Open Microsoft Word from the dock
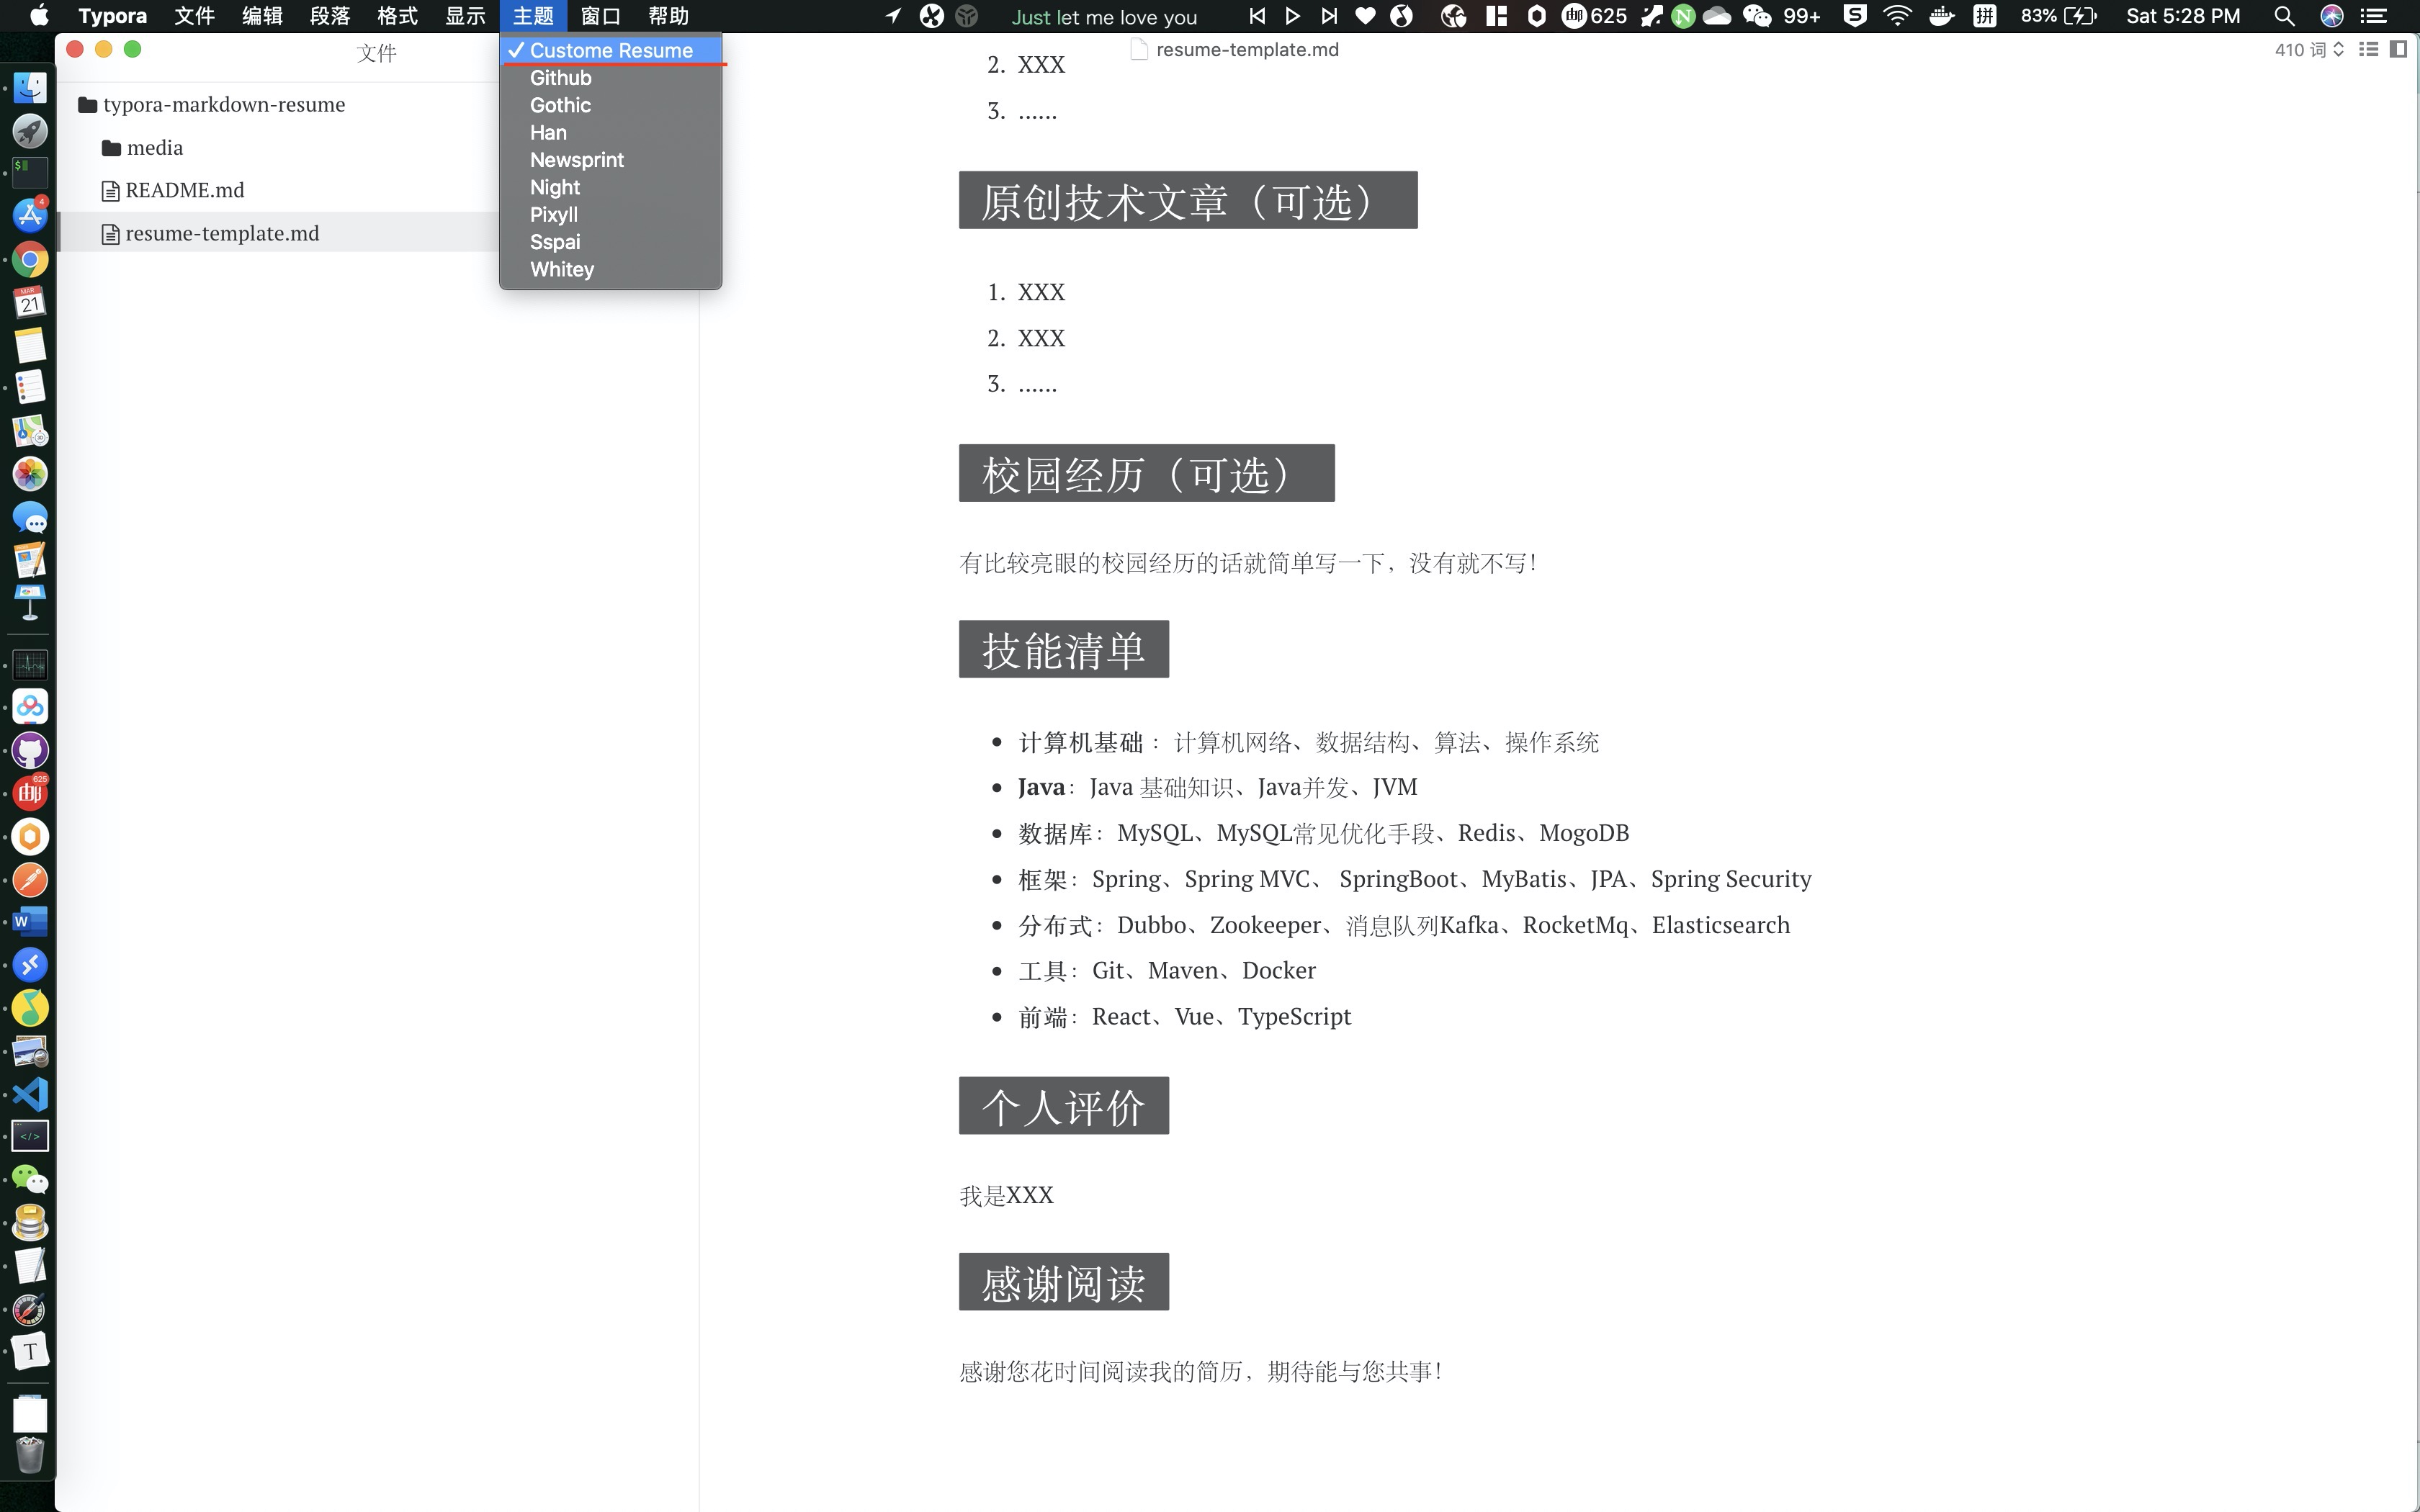The height and width of the screenshot is (1512, 2420). tap(30, 921)
